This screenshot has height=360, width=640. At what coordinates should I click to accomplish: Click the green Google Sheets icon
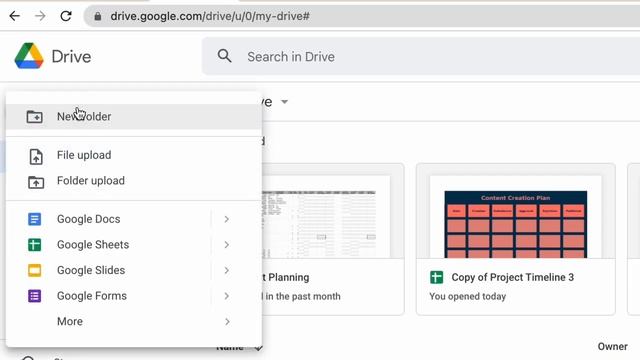pos(35,245)
